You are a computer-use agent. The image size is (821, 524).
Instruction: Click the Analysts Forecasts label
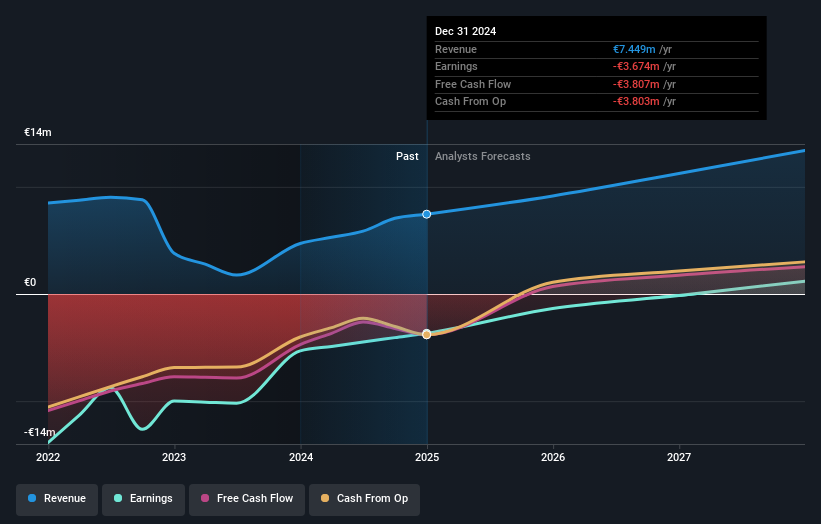(483, 157)
